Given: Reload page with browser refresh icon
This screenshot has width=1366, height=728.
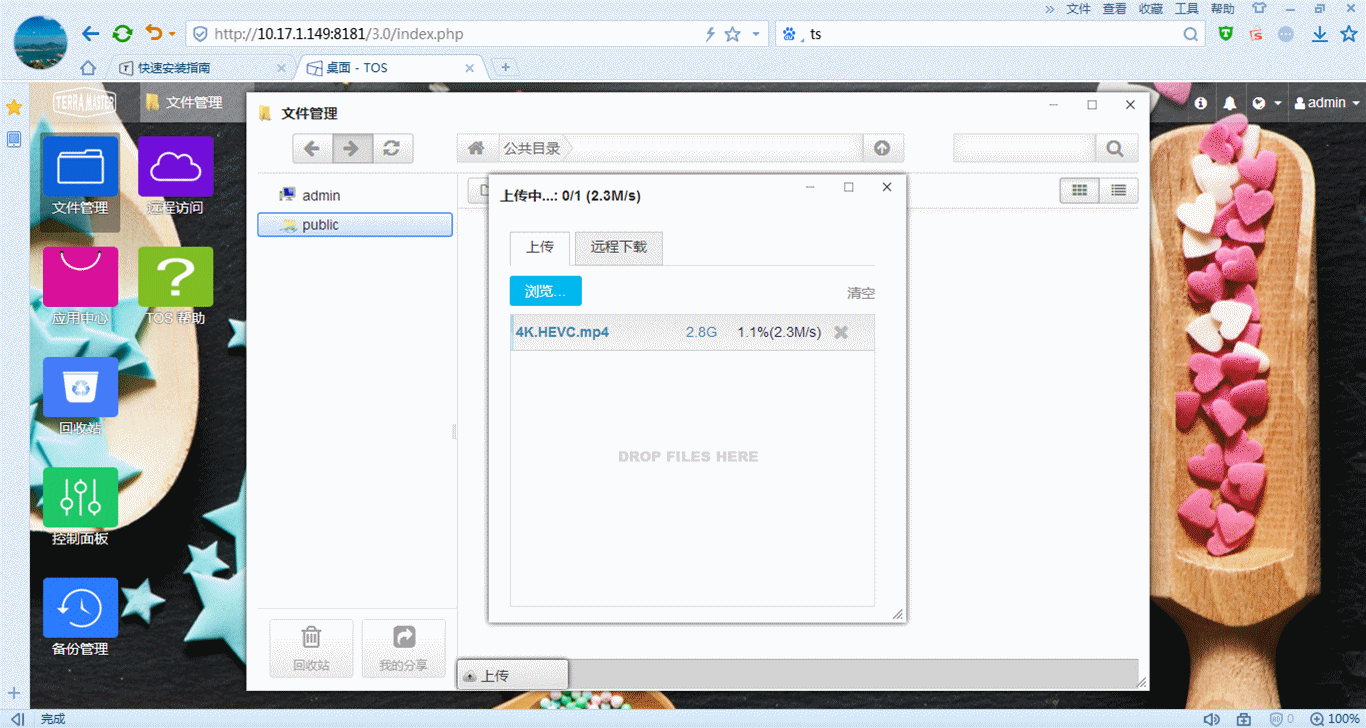Looking at the screenshot, I should pos(122,34).
